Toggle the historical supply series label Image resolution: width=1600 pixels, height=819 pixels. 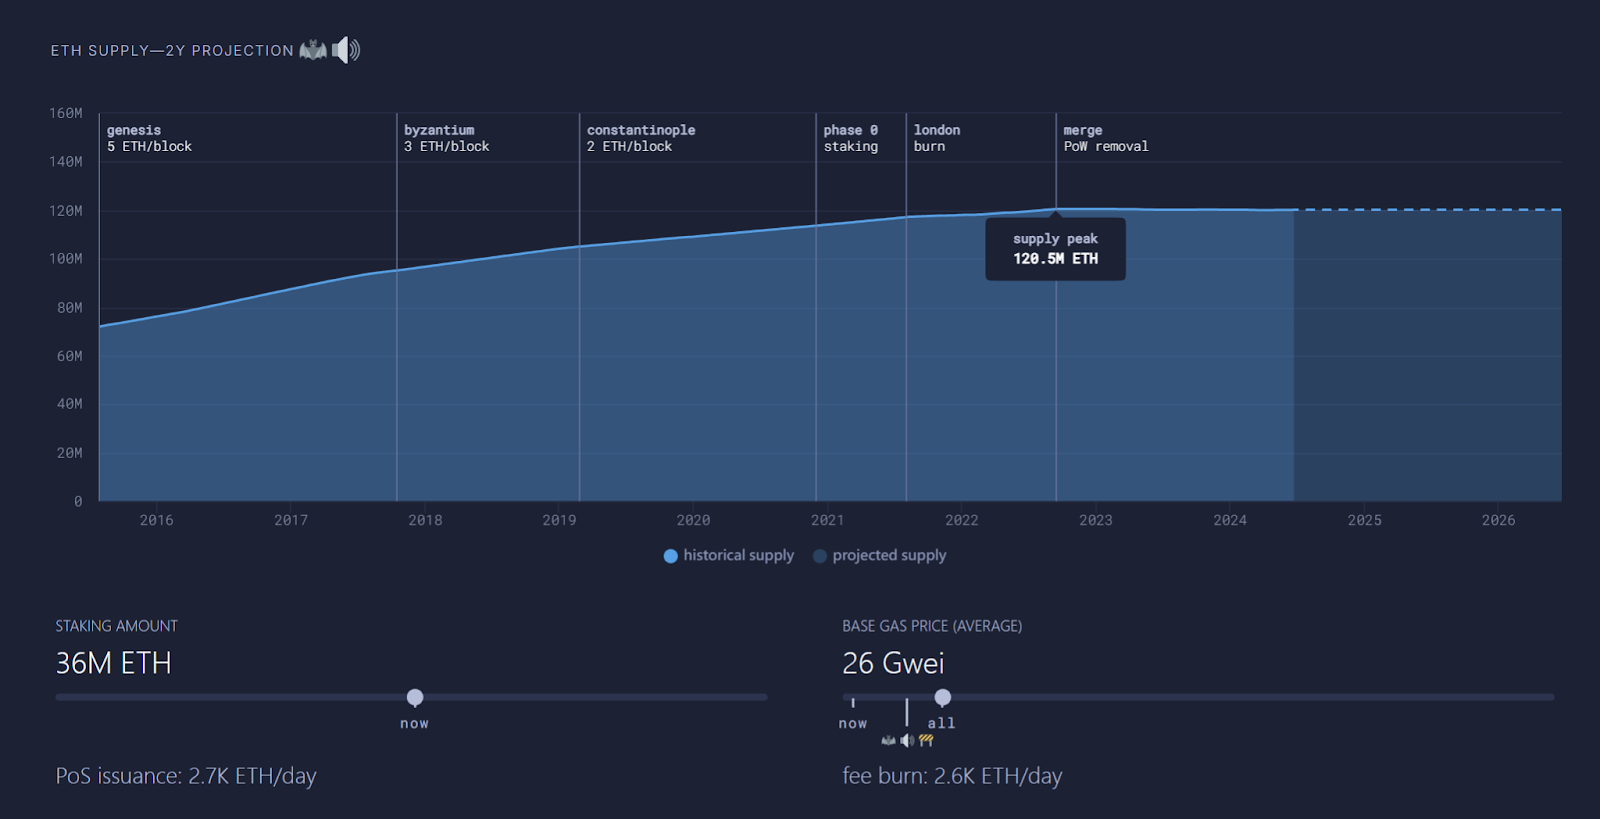(x=738, y=555)
